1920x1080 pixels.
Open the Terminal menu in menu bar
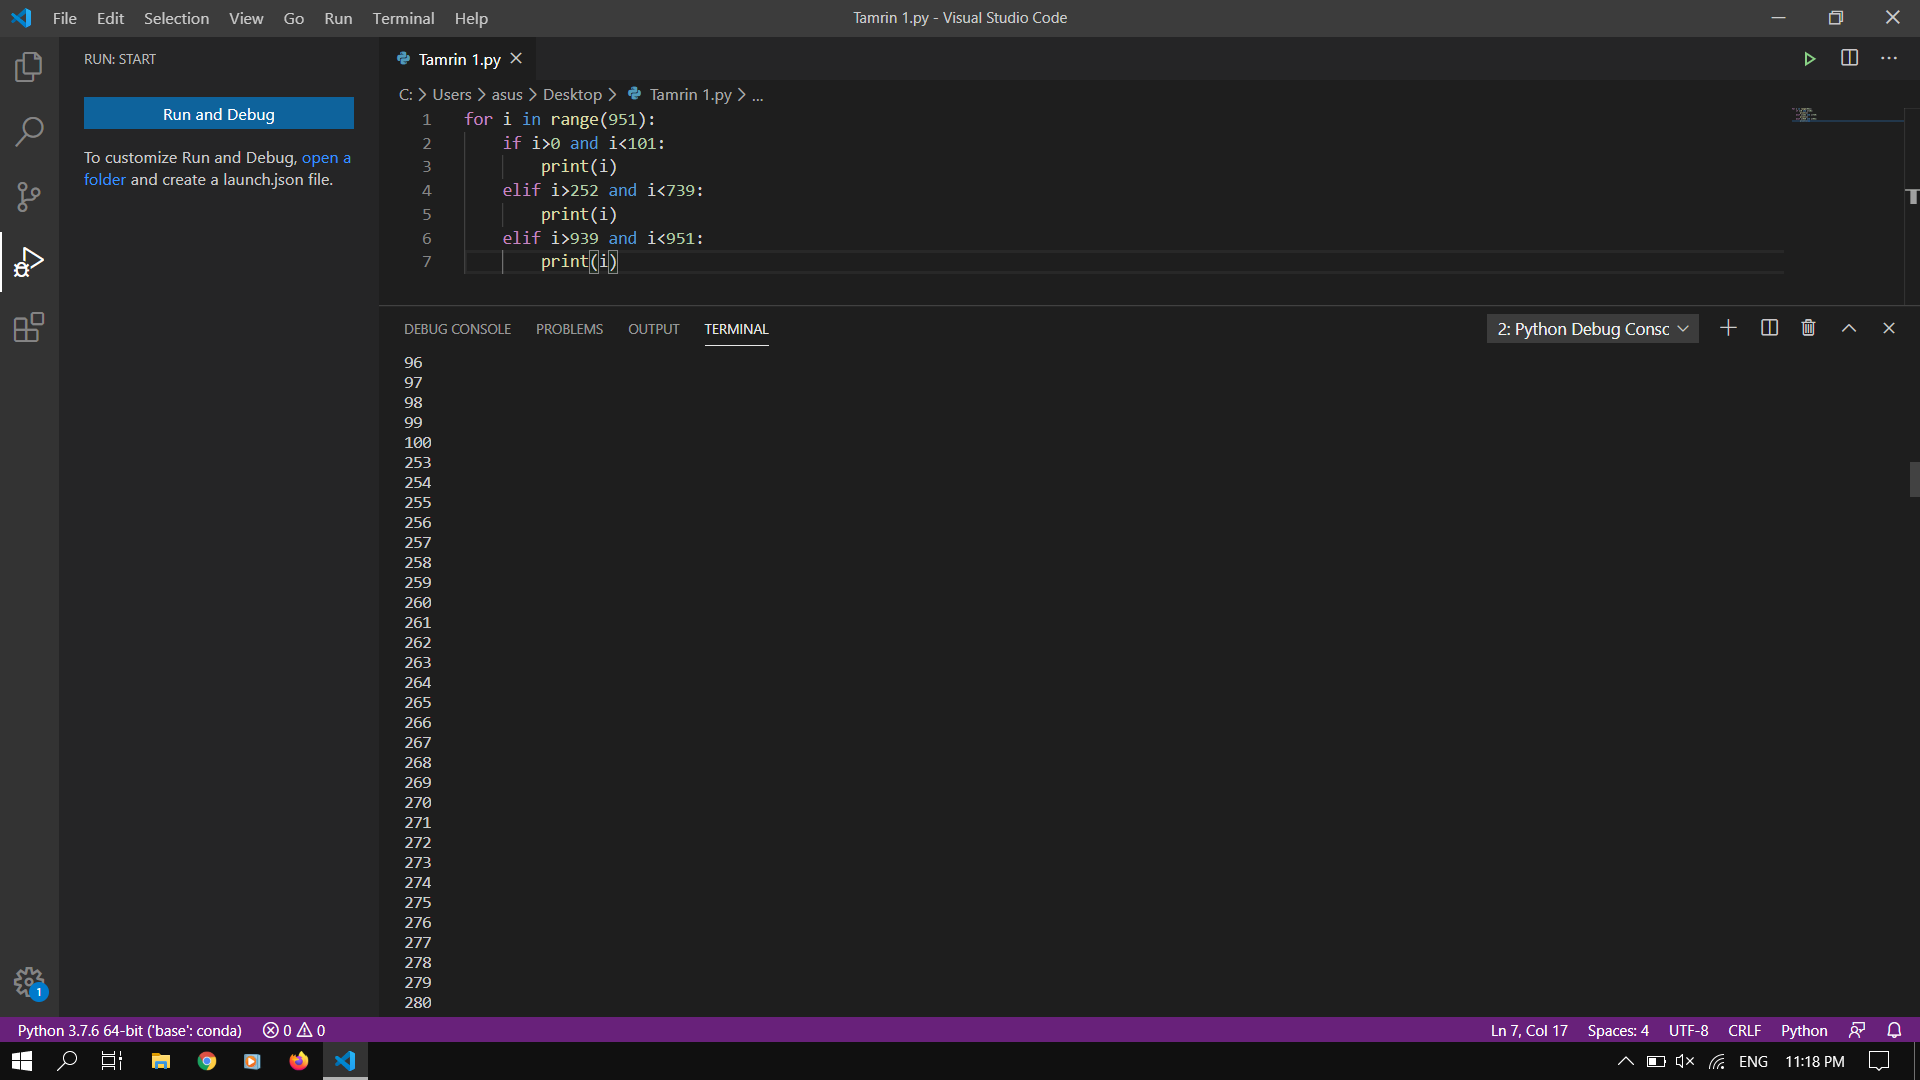(x=403, y=18)
